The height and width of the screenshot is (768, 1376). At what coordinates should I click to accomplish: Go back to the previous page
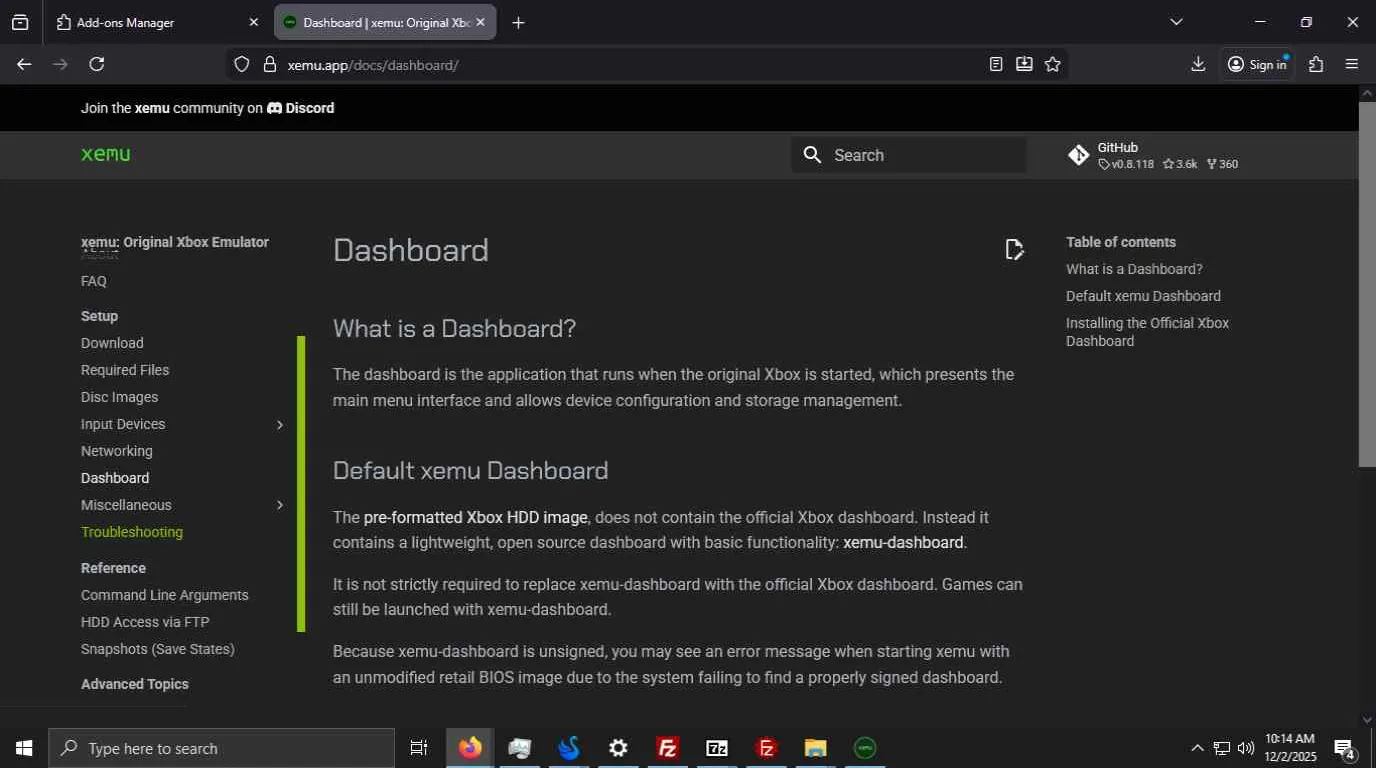coord(24,64)
